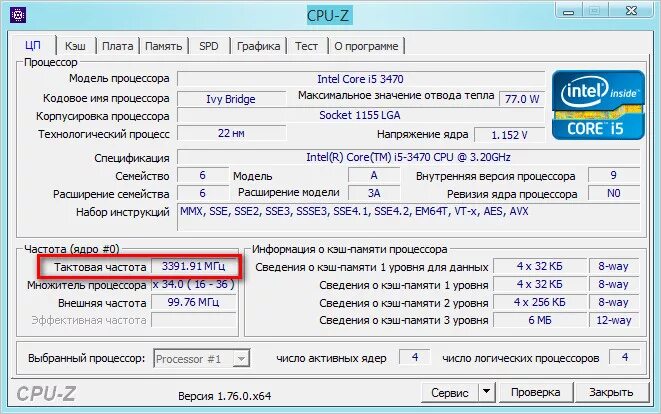Expand the Сервис button arrow menu

pyautogui.click(x=486, y=392)
